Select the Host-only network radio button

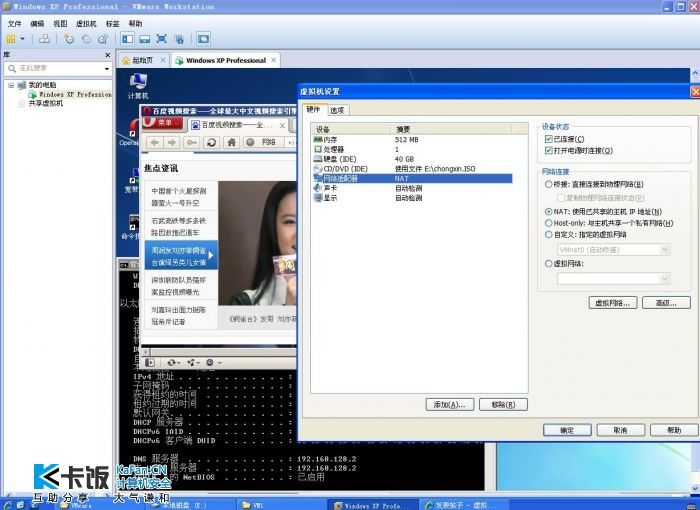[548, 223]
